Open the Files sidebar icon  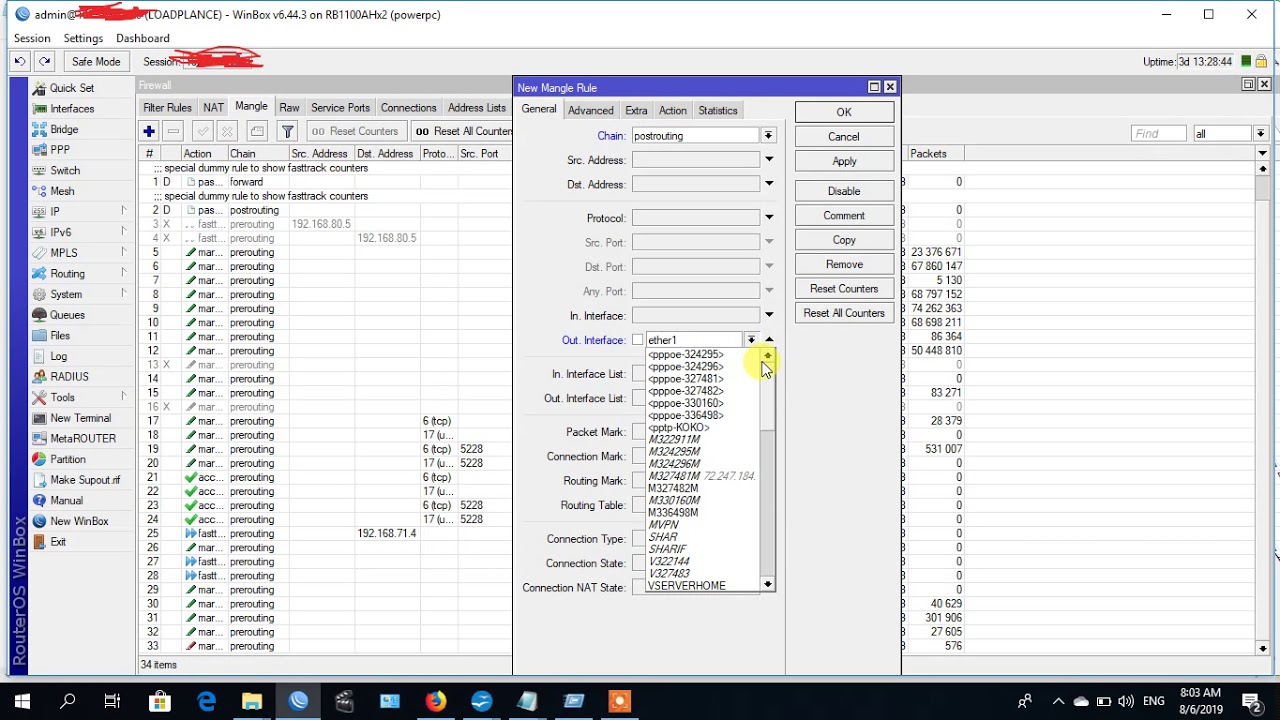(39, 335)
